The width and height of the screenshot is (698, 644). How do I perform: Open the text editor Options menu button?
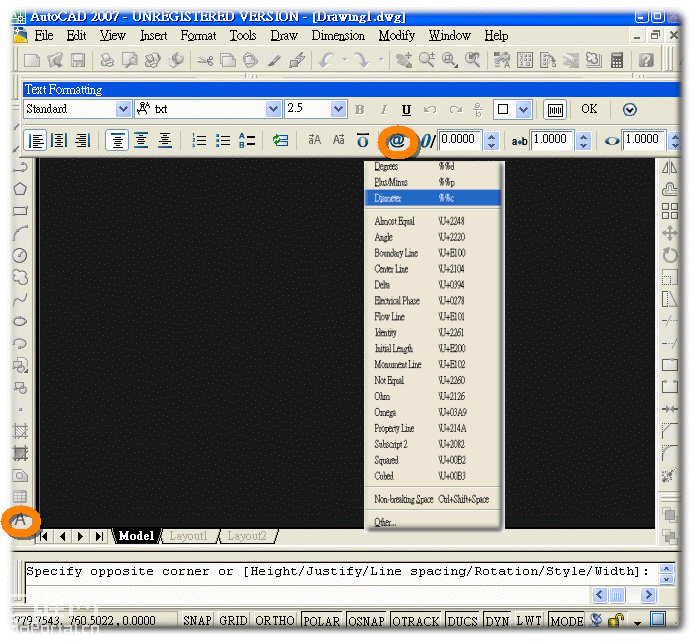click(629, 109)
